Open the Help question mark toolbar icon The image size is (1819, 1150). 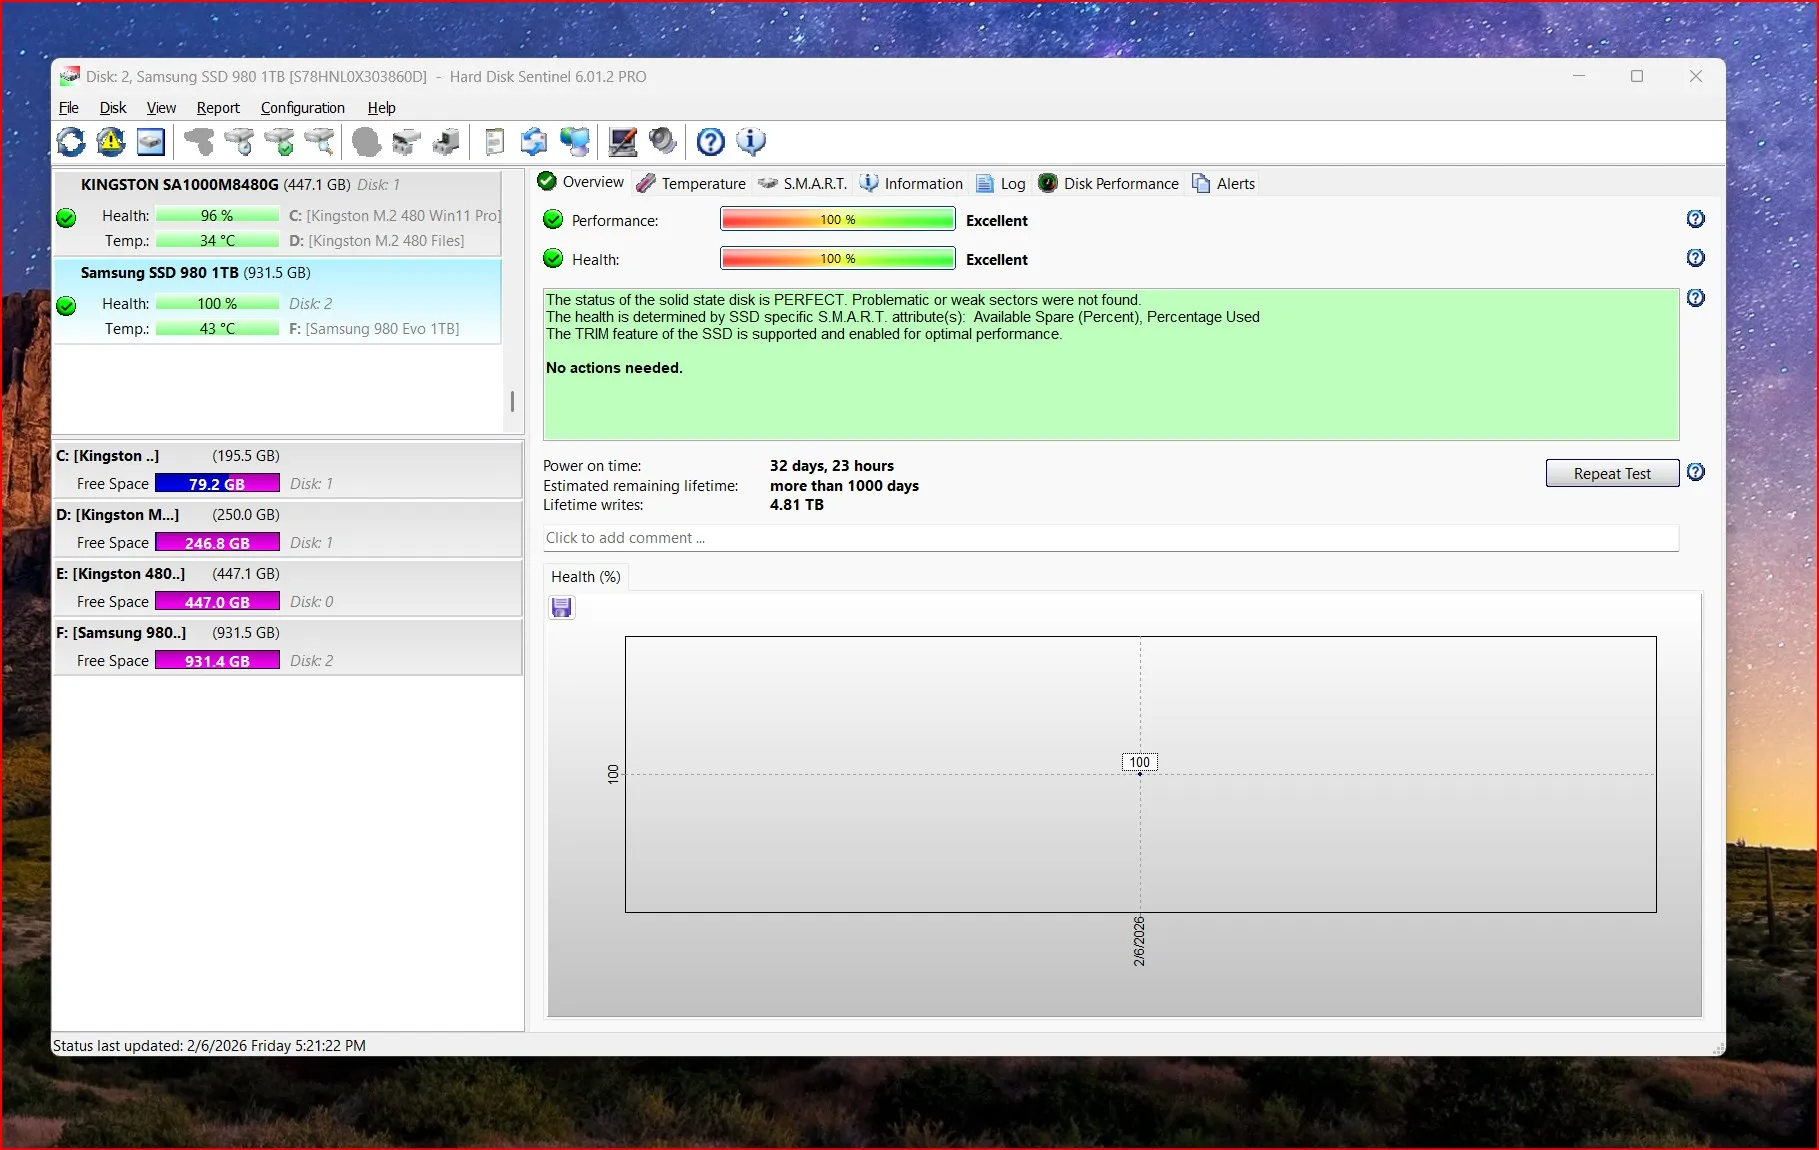710,142
